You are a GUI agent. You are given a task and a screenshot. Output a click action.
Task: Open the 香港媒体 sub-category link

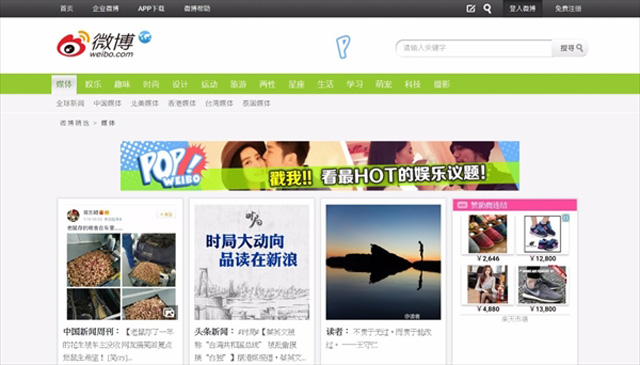click(x=182, y=103)
